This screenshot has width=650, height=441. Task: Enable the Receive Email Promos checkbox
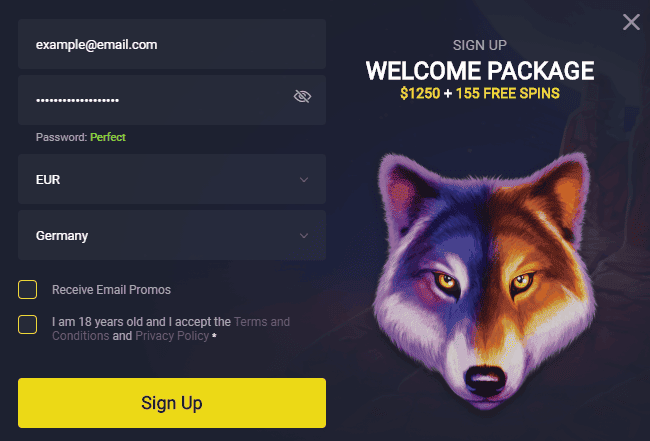click(27, 289)
